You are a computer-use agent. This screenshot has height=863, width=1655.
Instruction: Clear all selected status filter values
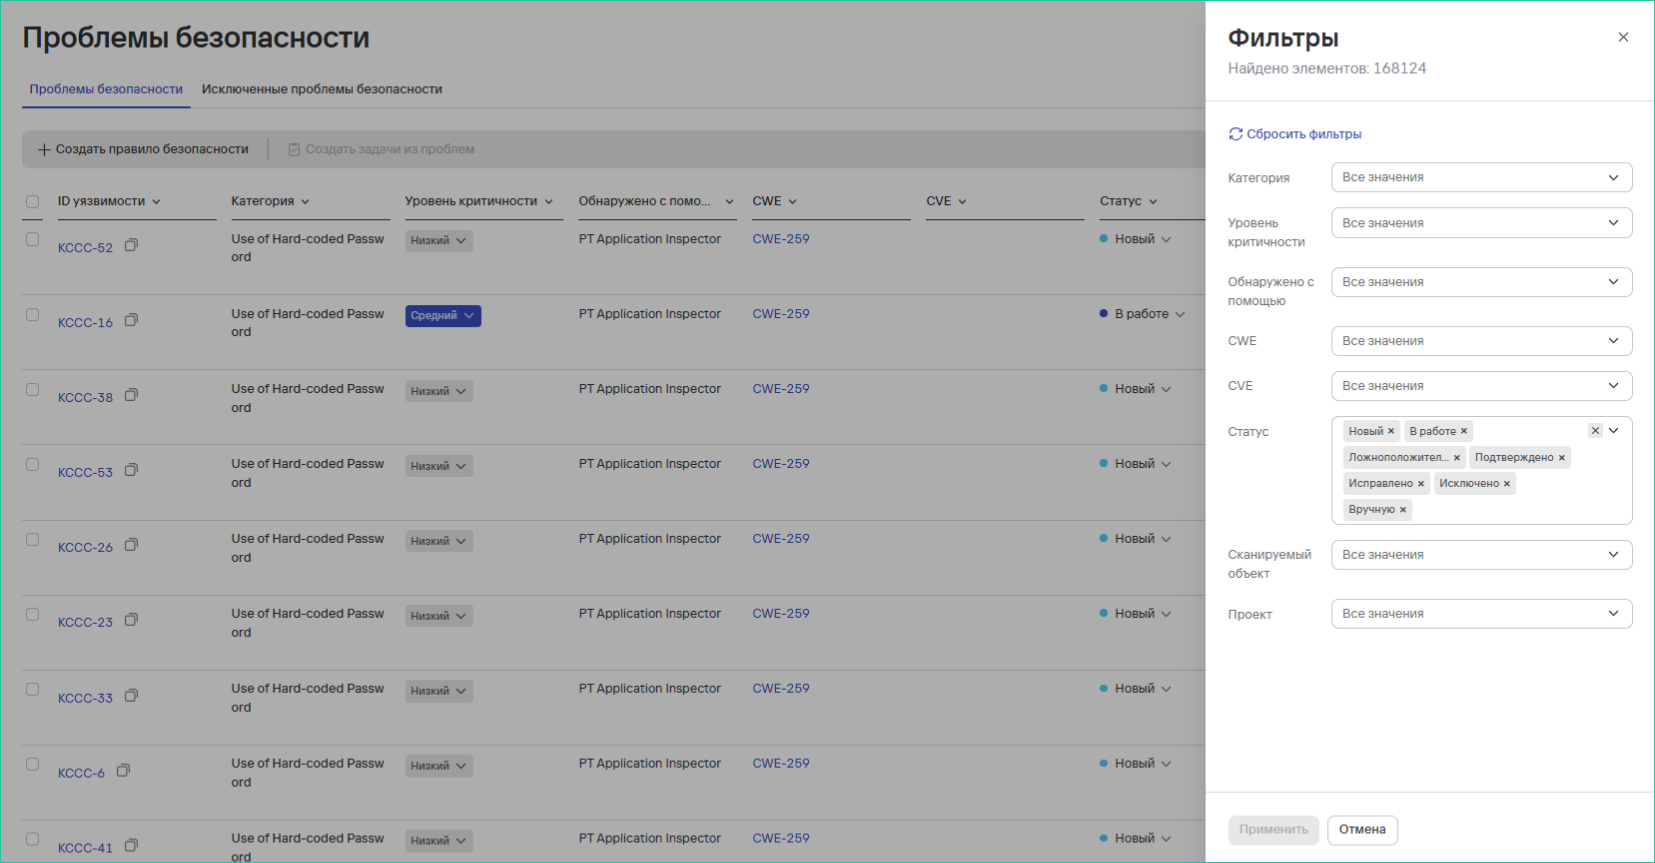coord(1595,431)
